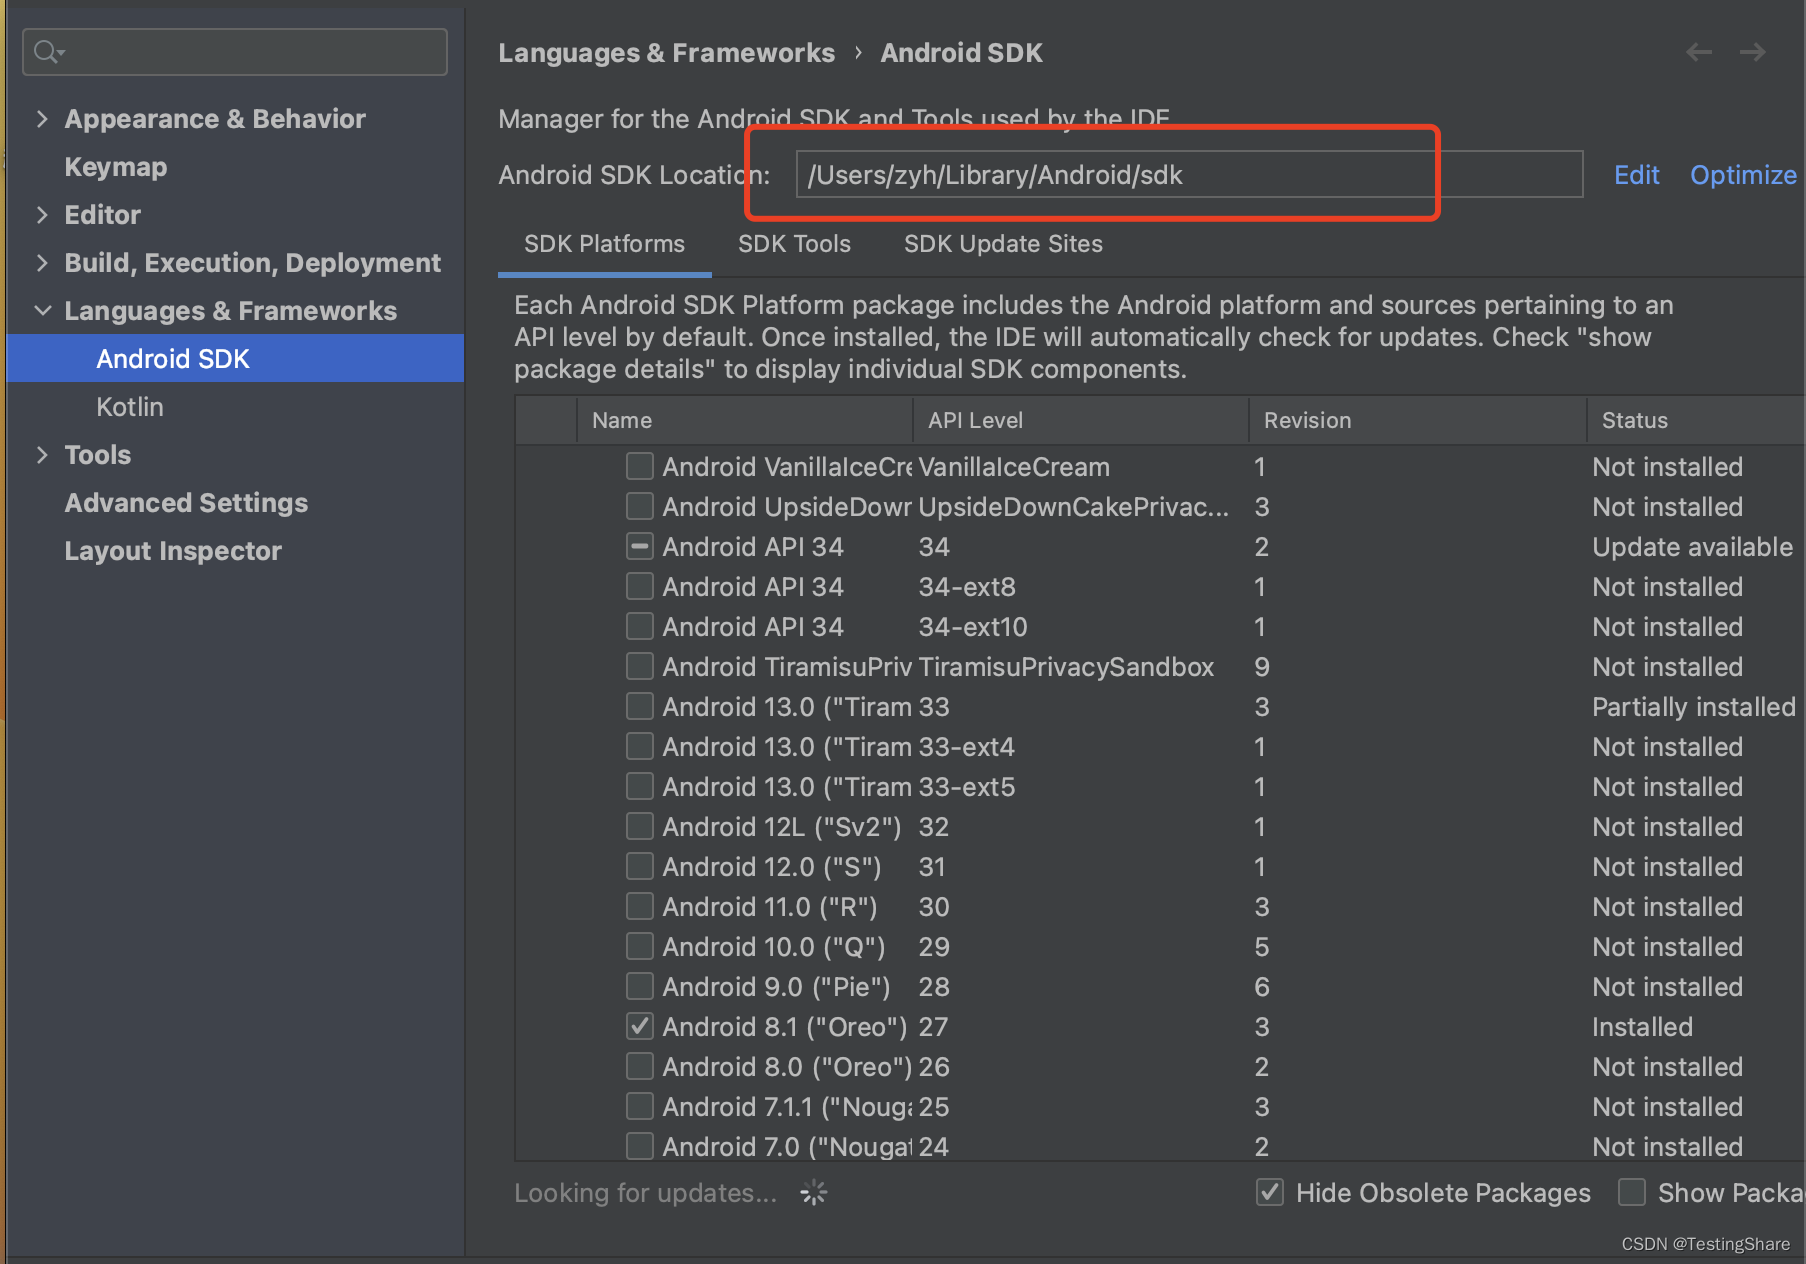The width and height of the screenshot is (1806, 1264).
Task: Disable Hide Obsolete Packages
Action: coord(1269,1192)
